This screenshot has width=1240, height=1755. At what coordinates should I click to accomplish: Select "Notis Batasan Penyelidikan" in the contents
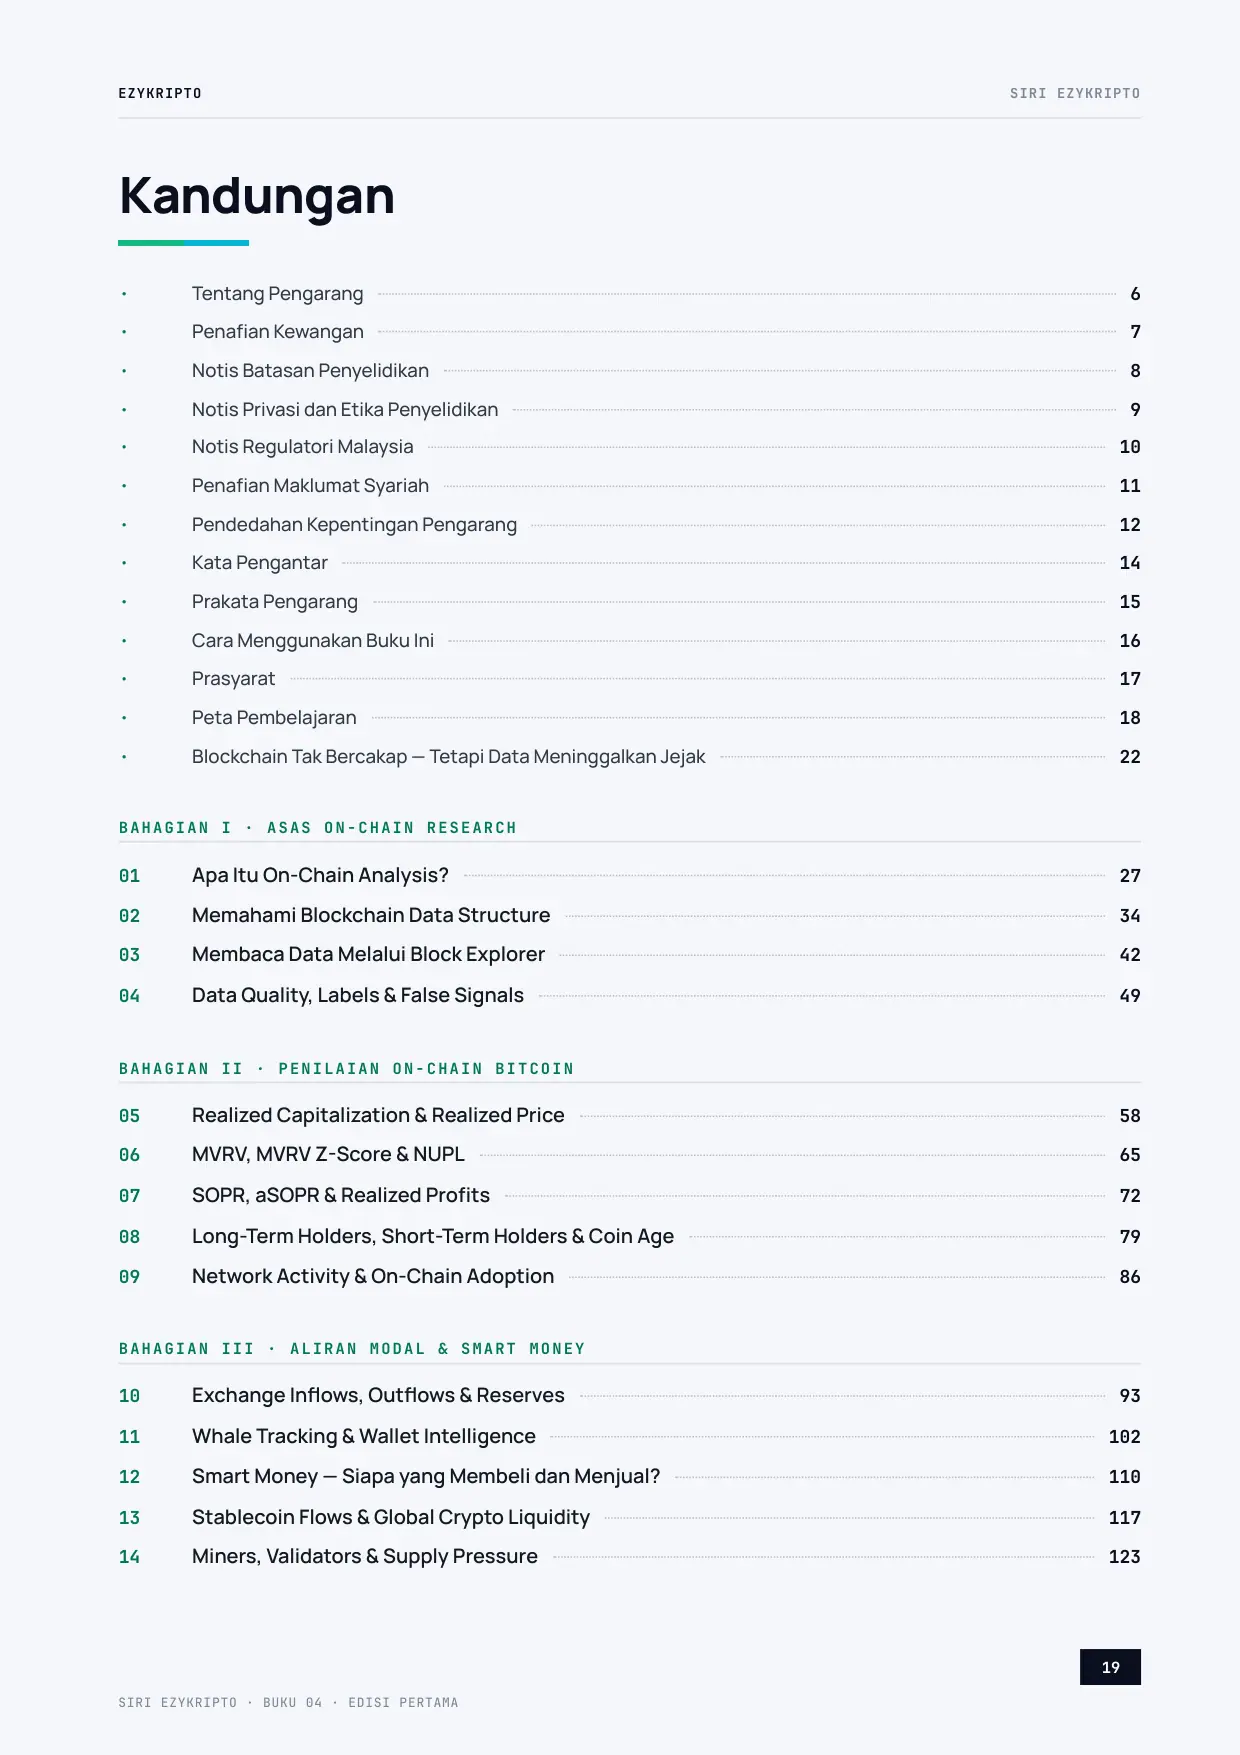point(310,371)
